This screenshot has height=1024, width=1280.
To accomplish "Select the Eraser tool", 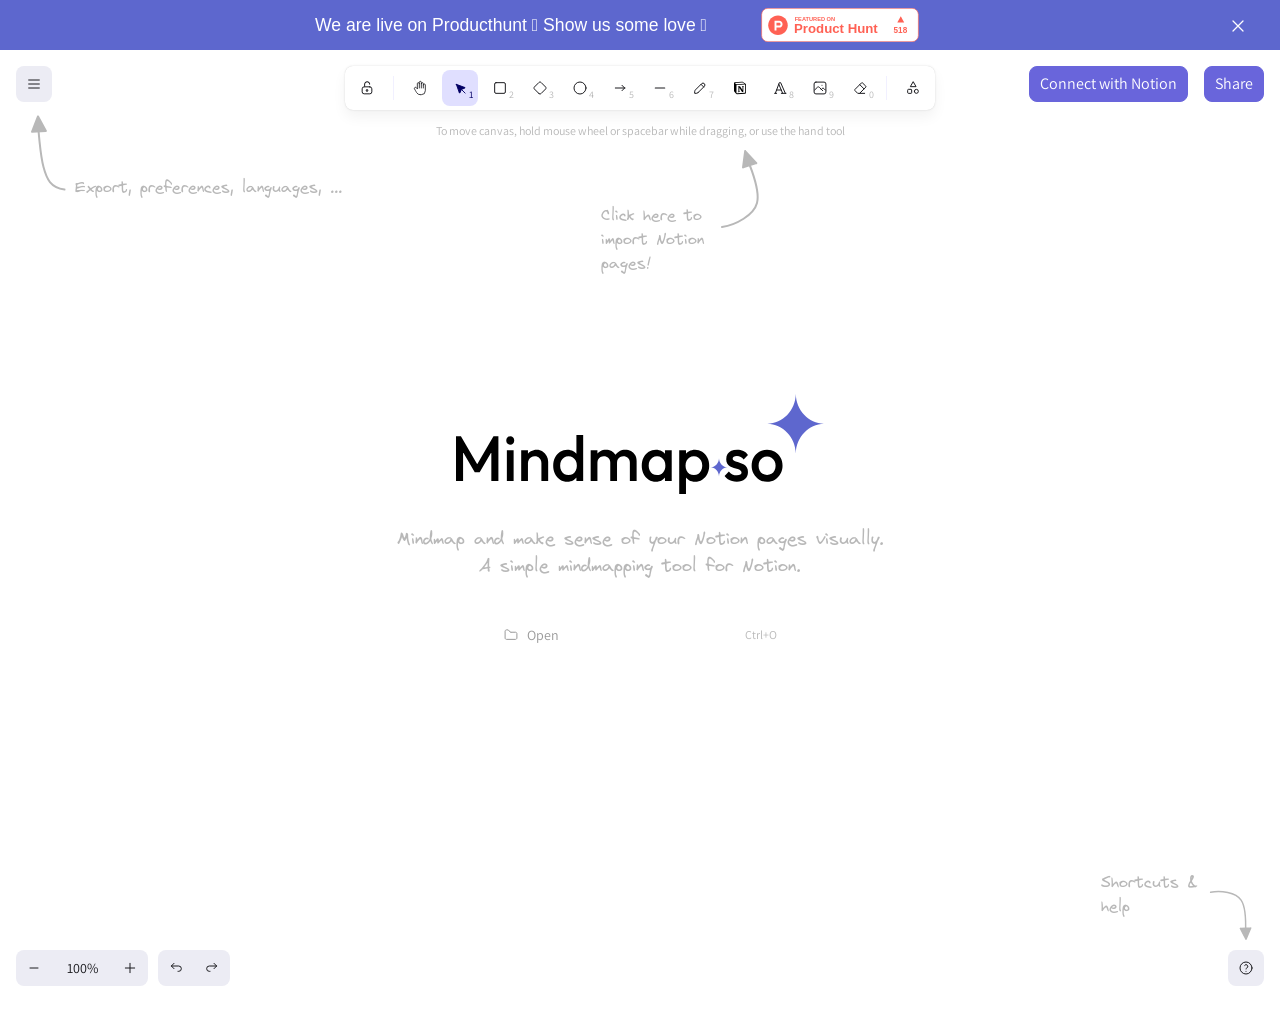I will click(x=860, y=88).
